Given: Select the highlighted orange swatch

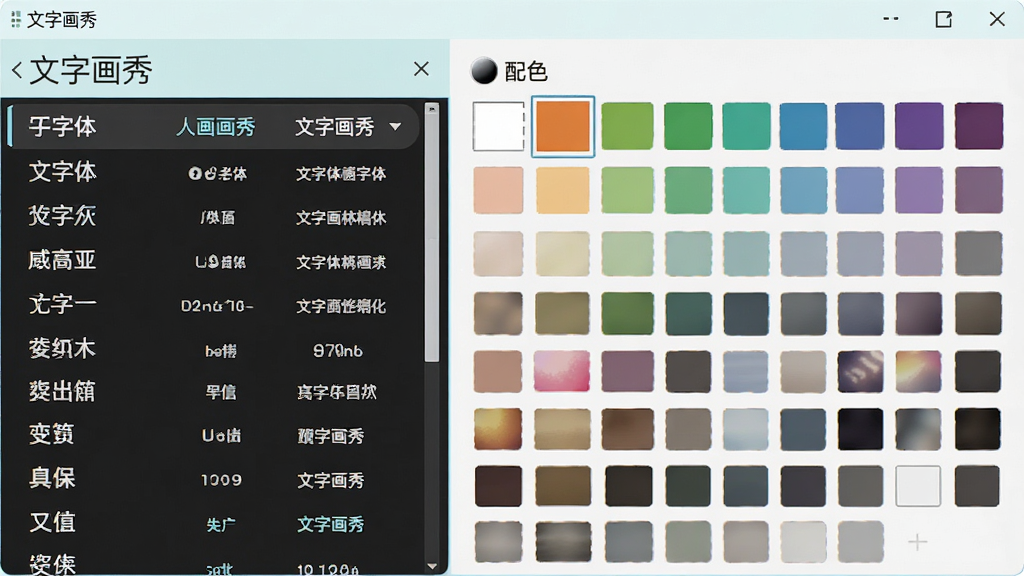Looking at the screenshot, I should 563,127.
